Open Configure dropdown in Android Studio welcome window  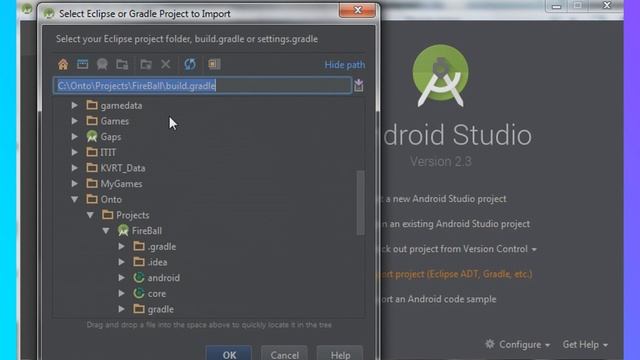[x=524, y=345]
